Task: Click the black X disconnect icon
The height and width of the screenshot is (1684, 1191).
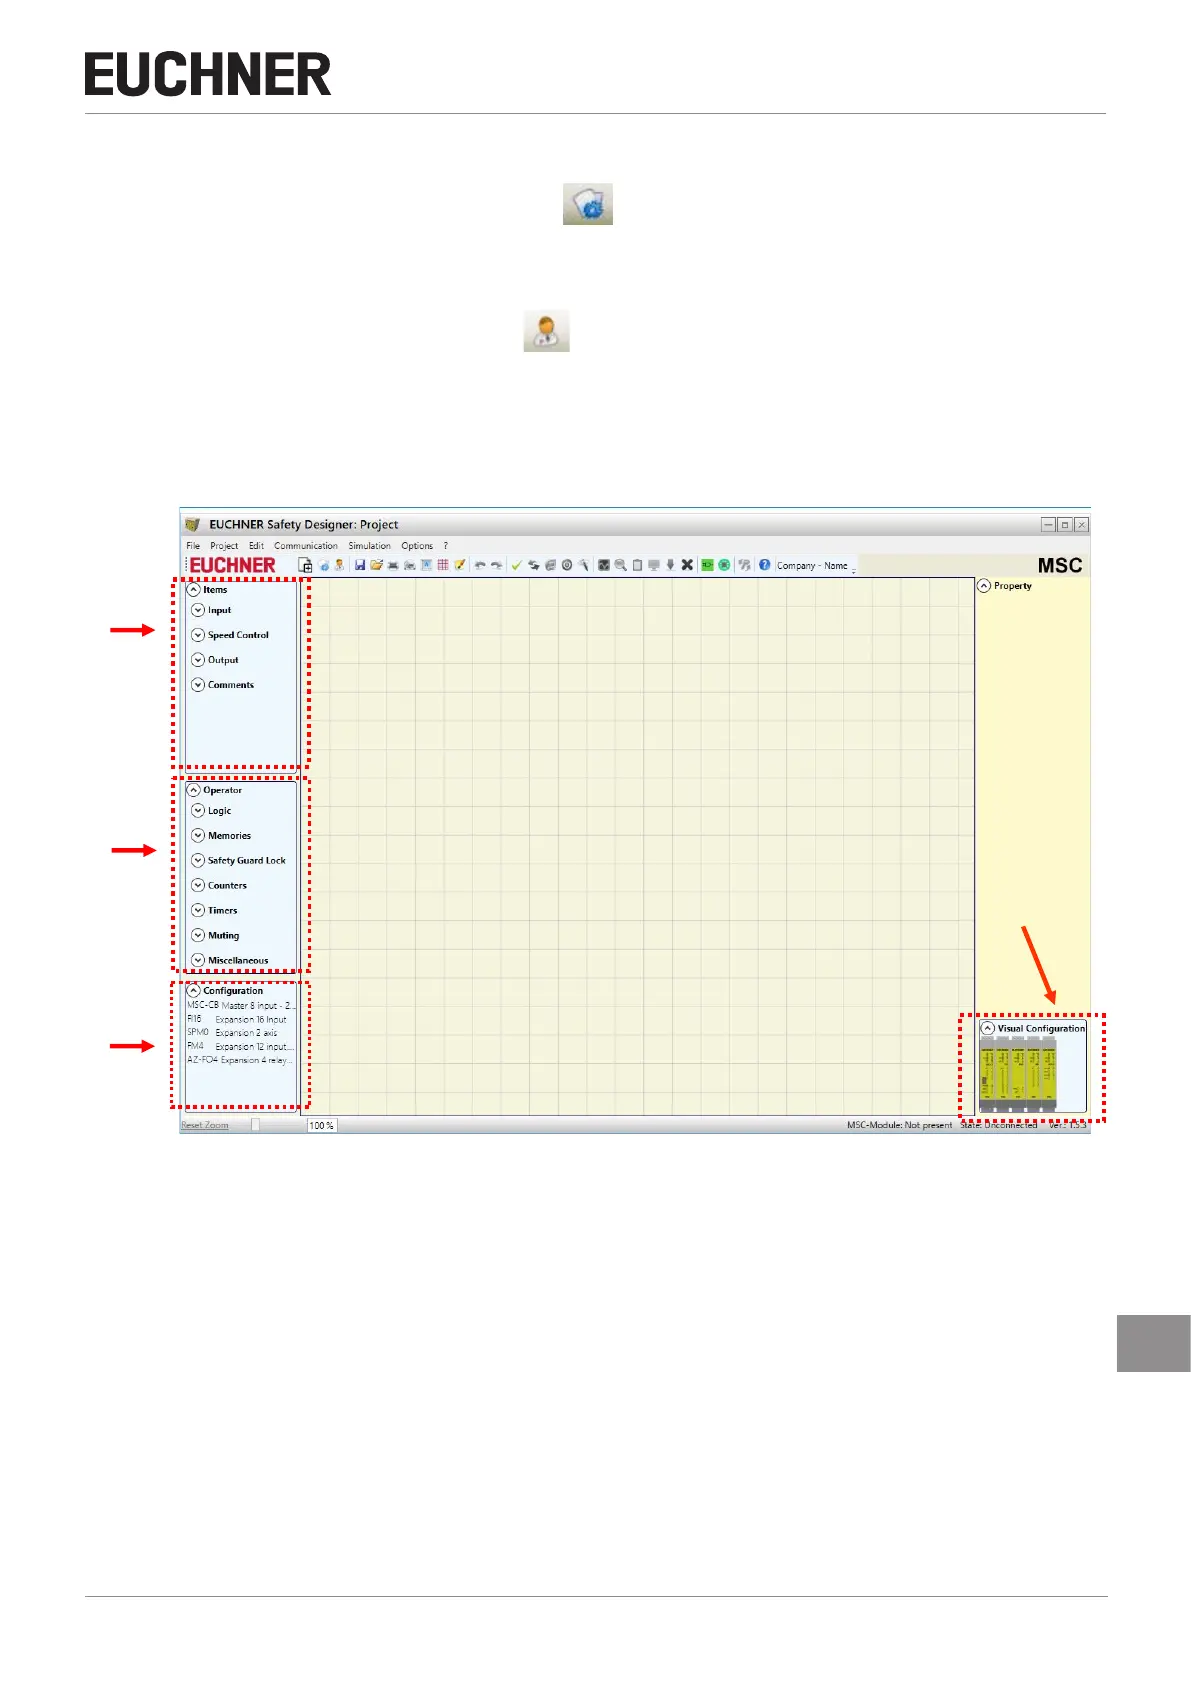Action: 687,565
